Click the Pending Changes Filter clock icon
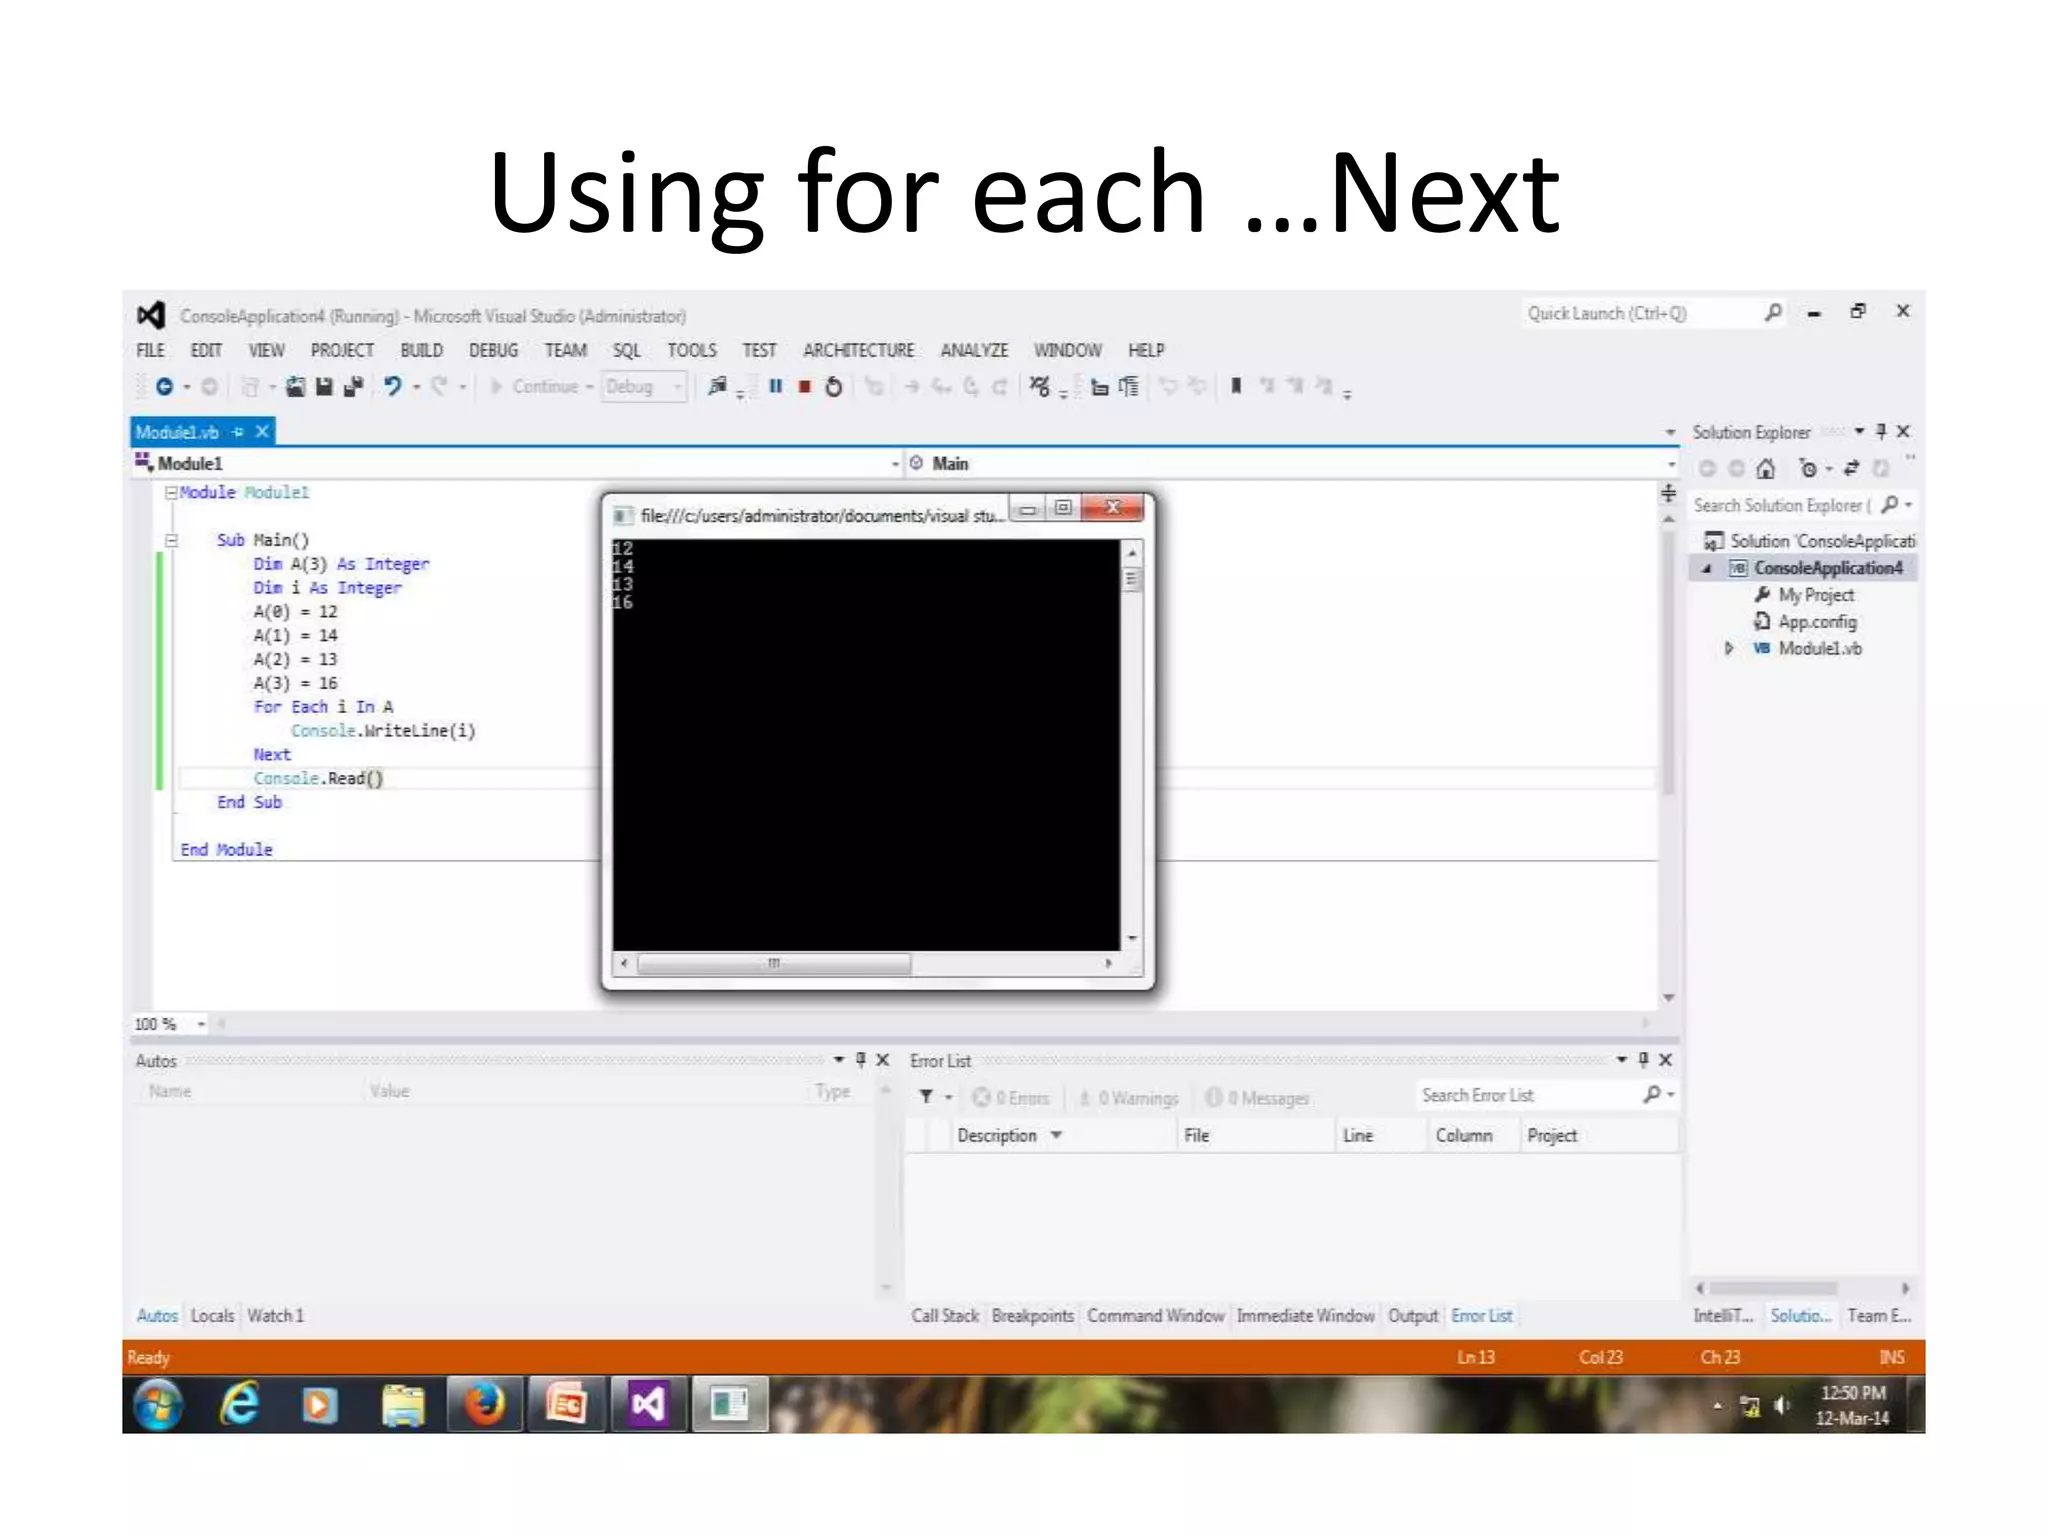This screenshot has width=2048, height=1536. coord(1808,468)
